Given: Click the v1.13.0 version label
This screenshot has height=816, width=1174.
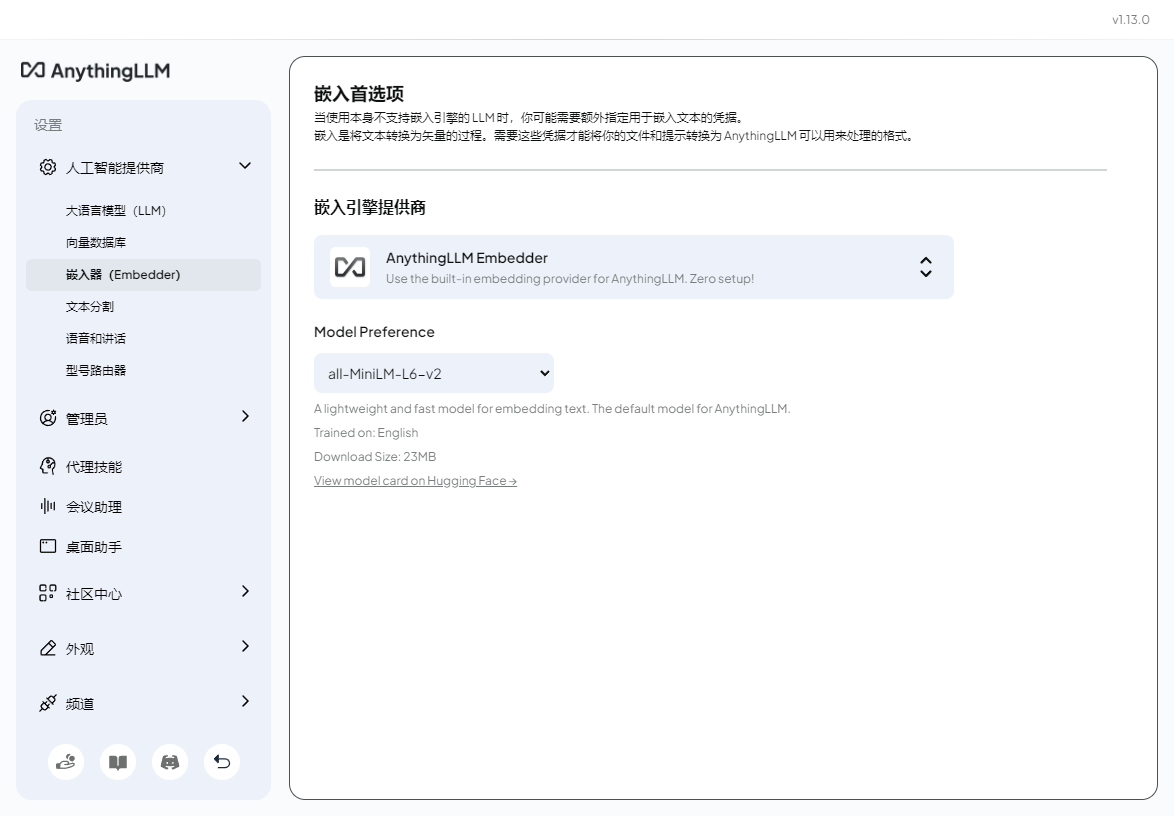Looking at the screenshot, I should click(1131, 19).
